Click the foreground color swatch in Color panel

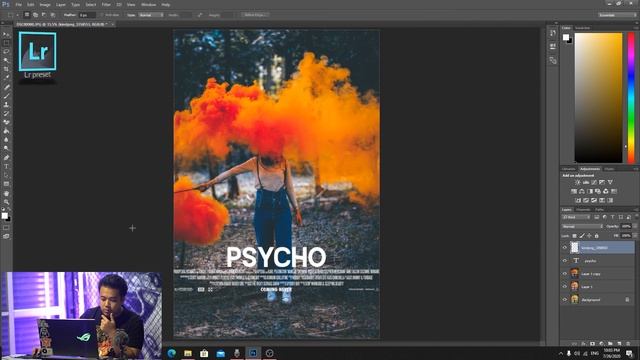click(566, 38)
